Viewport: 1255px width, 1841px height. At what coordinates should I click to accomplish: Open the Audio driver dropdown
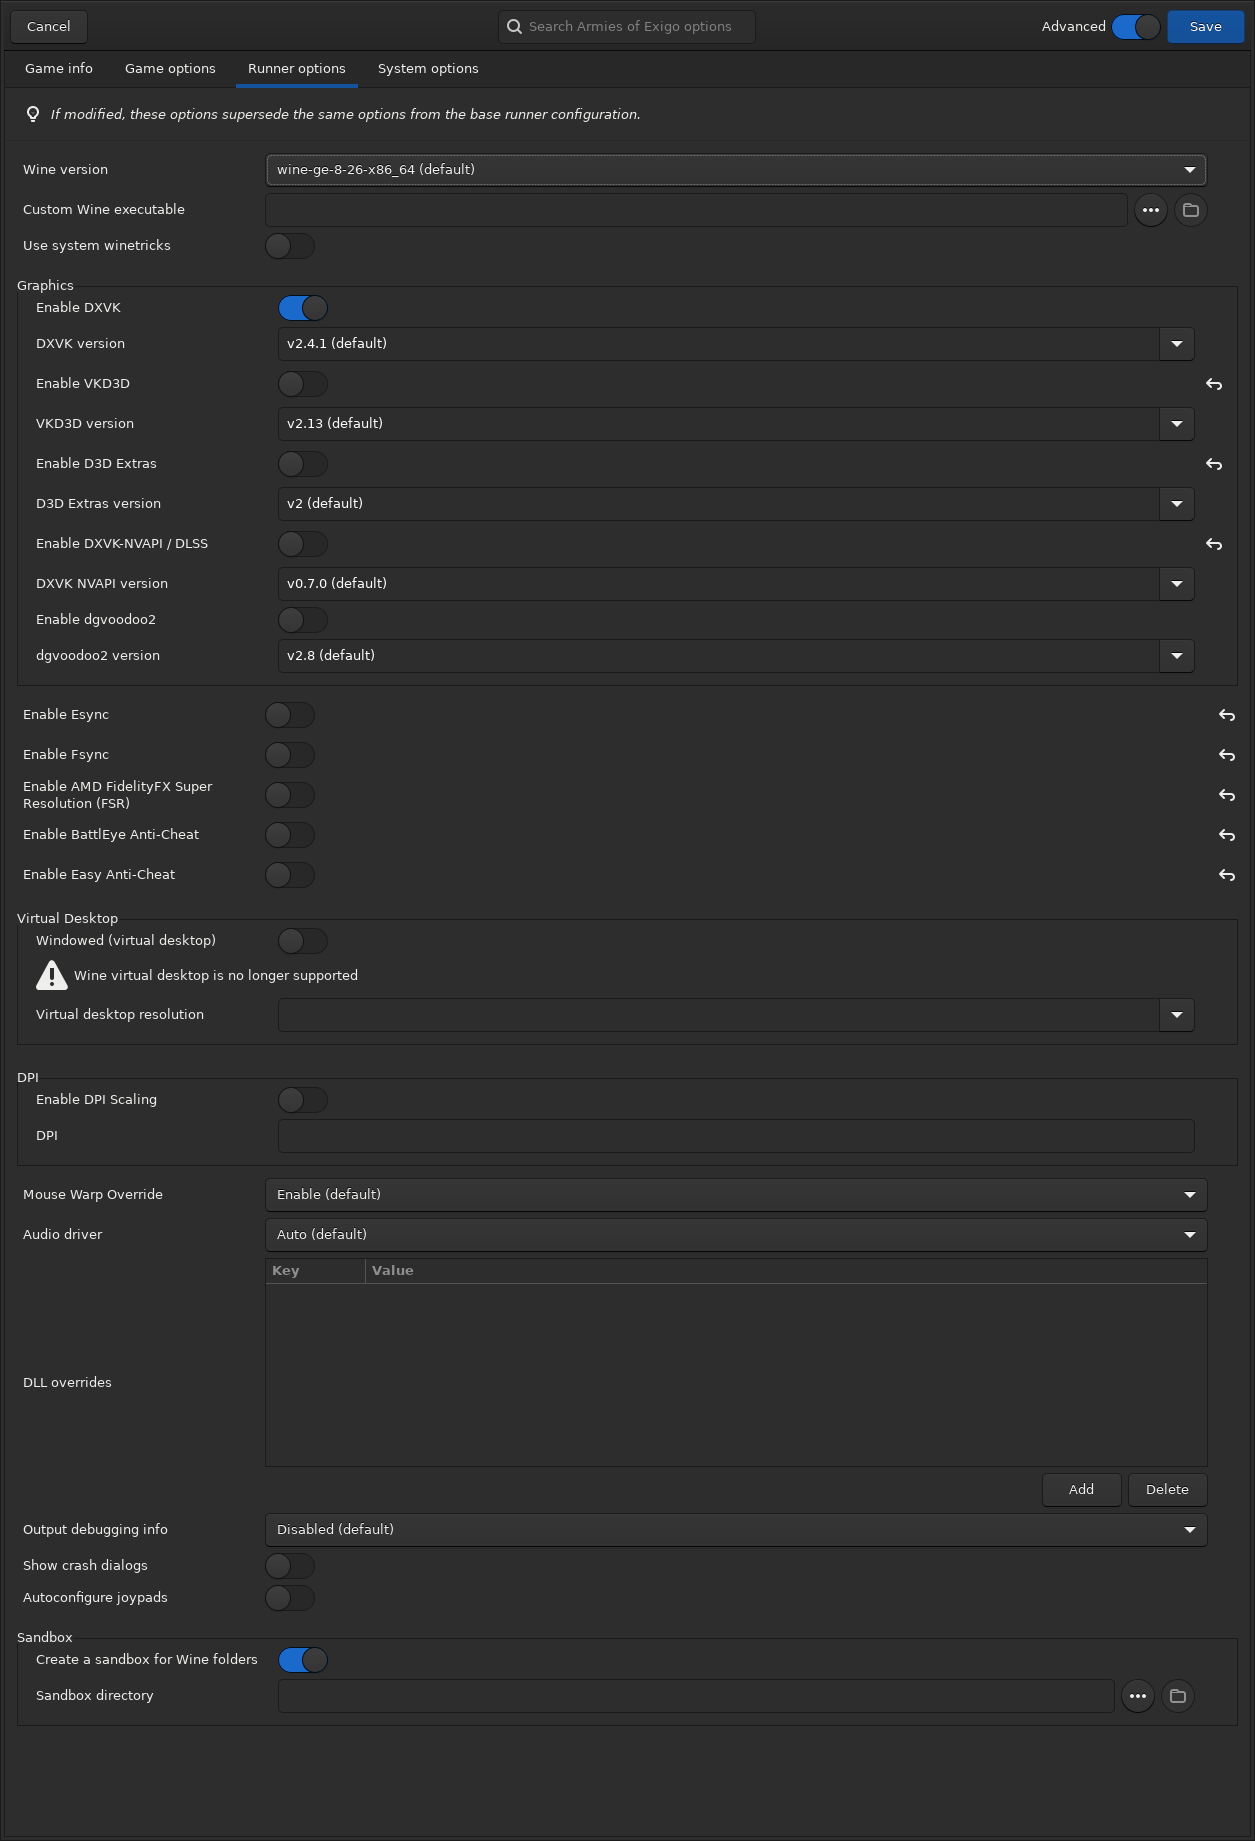tap(736, 1235)
